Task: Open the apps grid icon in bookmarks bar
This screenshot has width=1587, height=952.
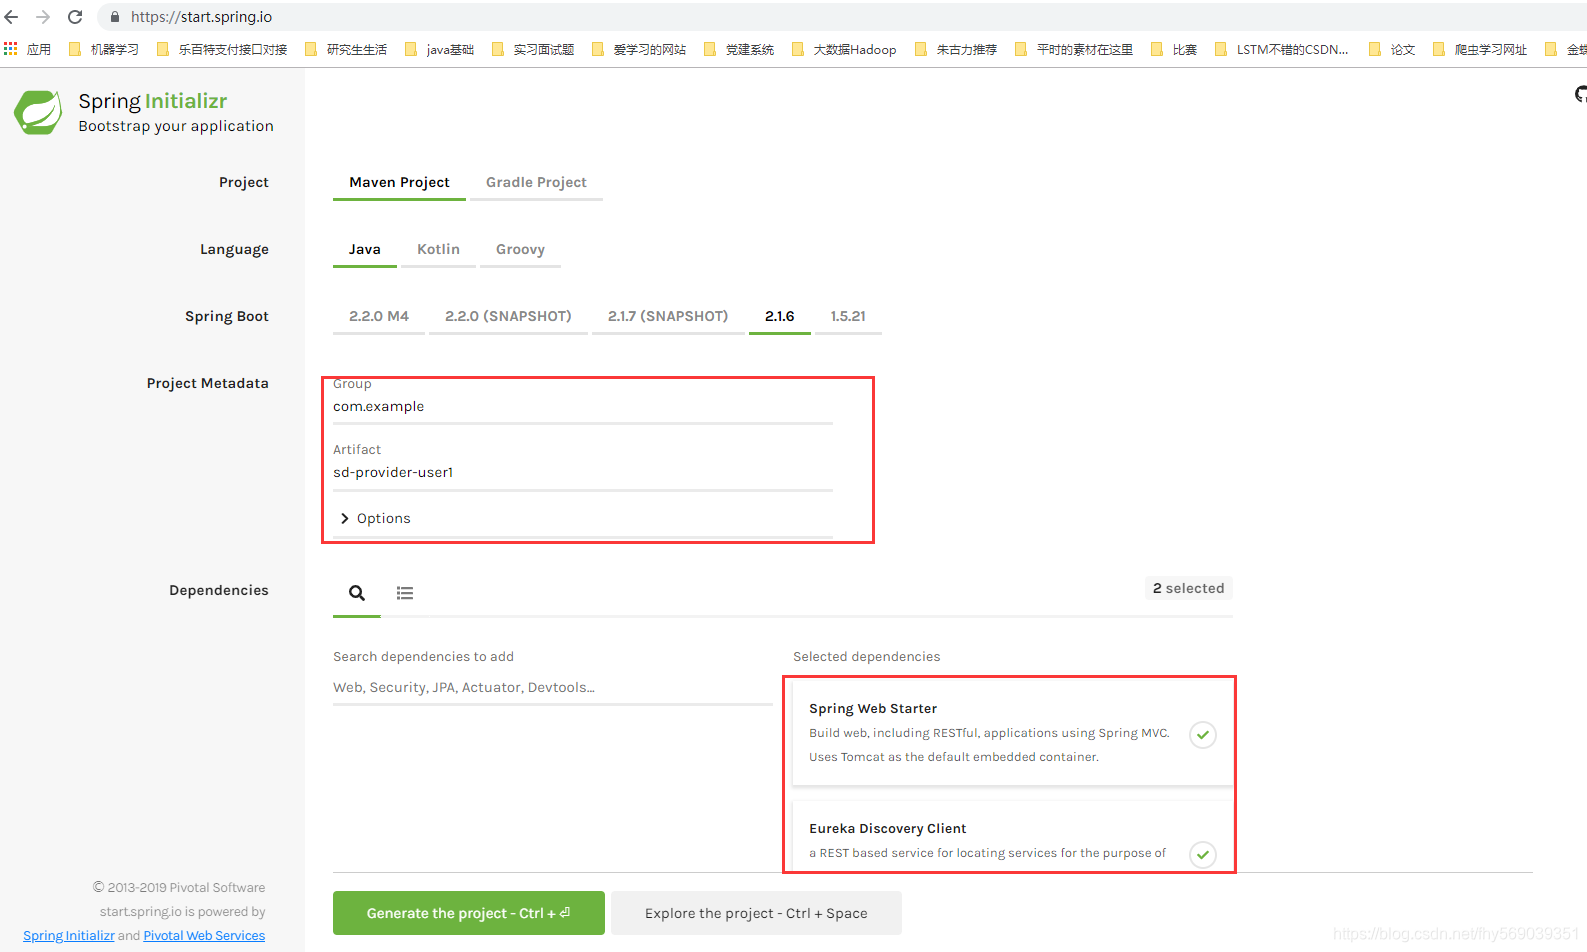Action: (11, 48)
